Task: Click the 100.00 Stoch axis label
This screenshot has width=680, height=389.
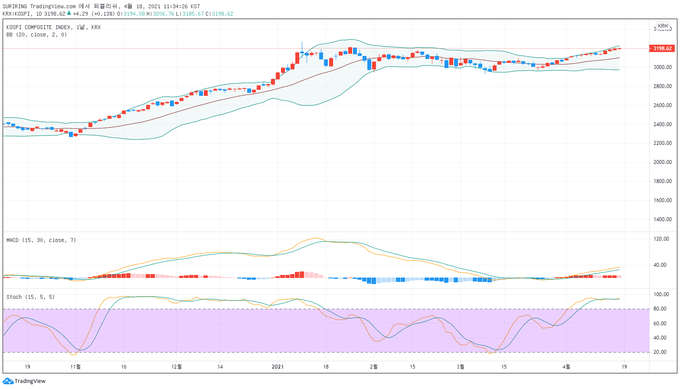Action: pos(660,294)
